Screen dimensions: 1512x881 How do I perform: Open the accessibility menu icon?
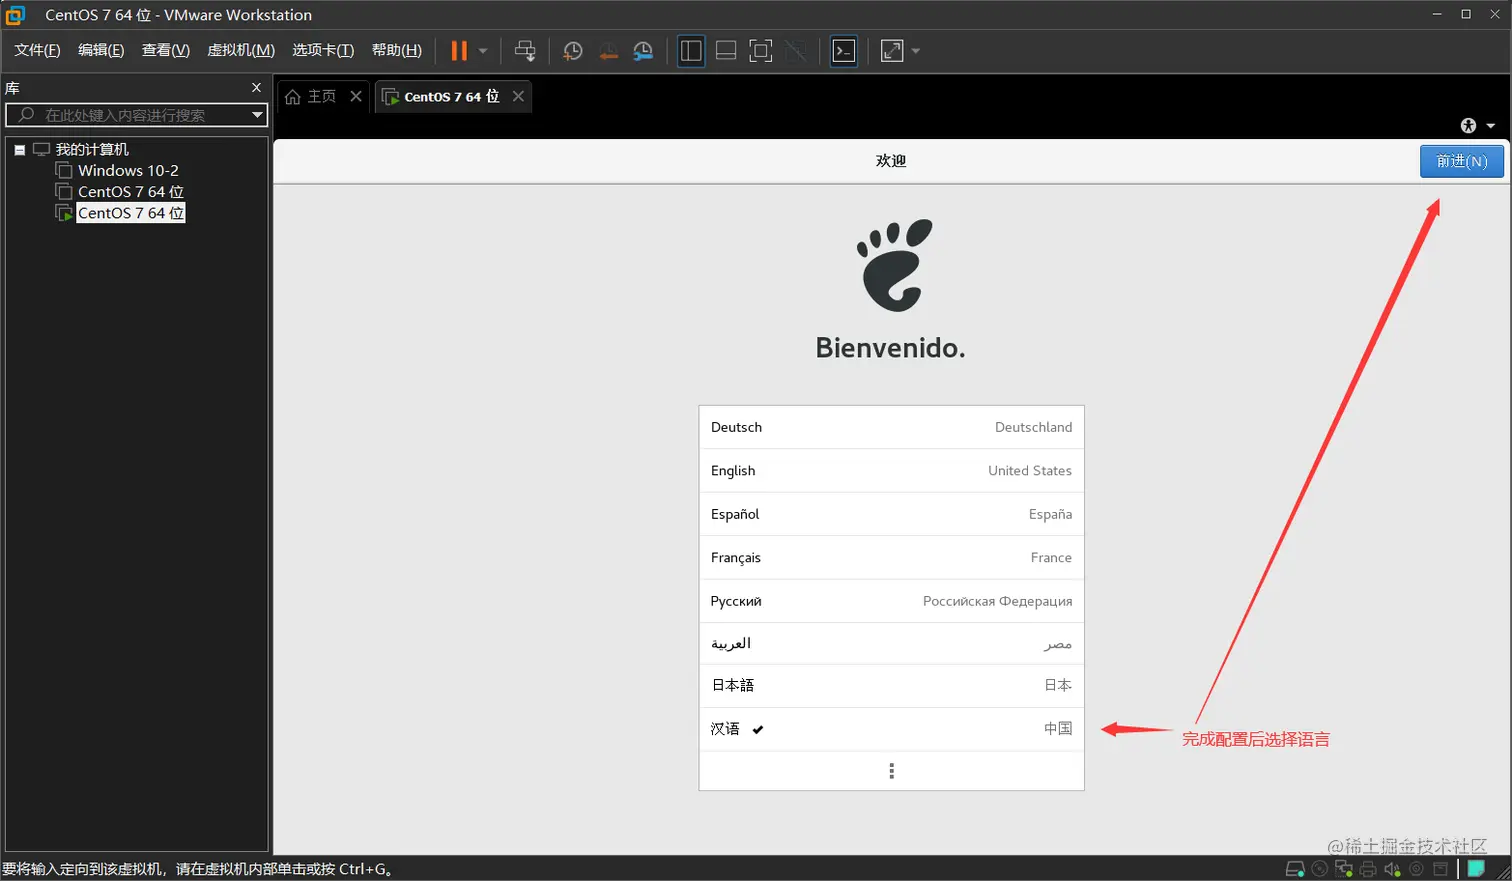tap(1468, 125)
